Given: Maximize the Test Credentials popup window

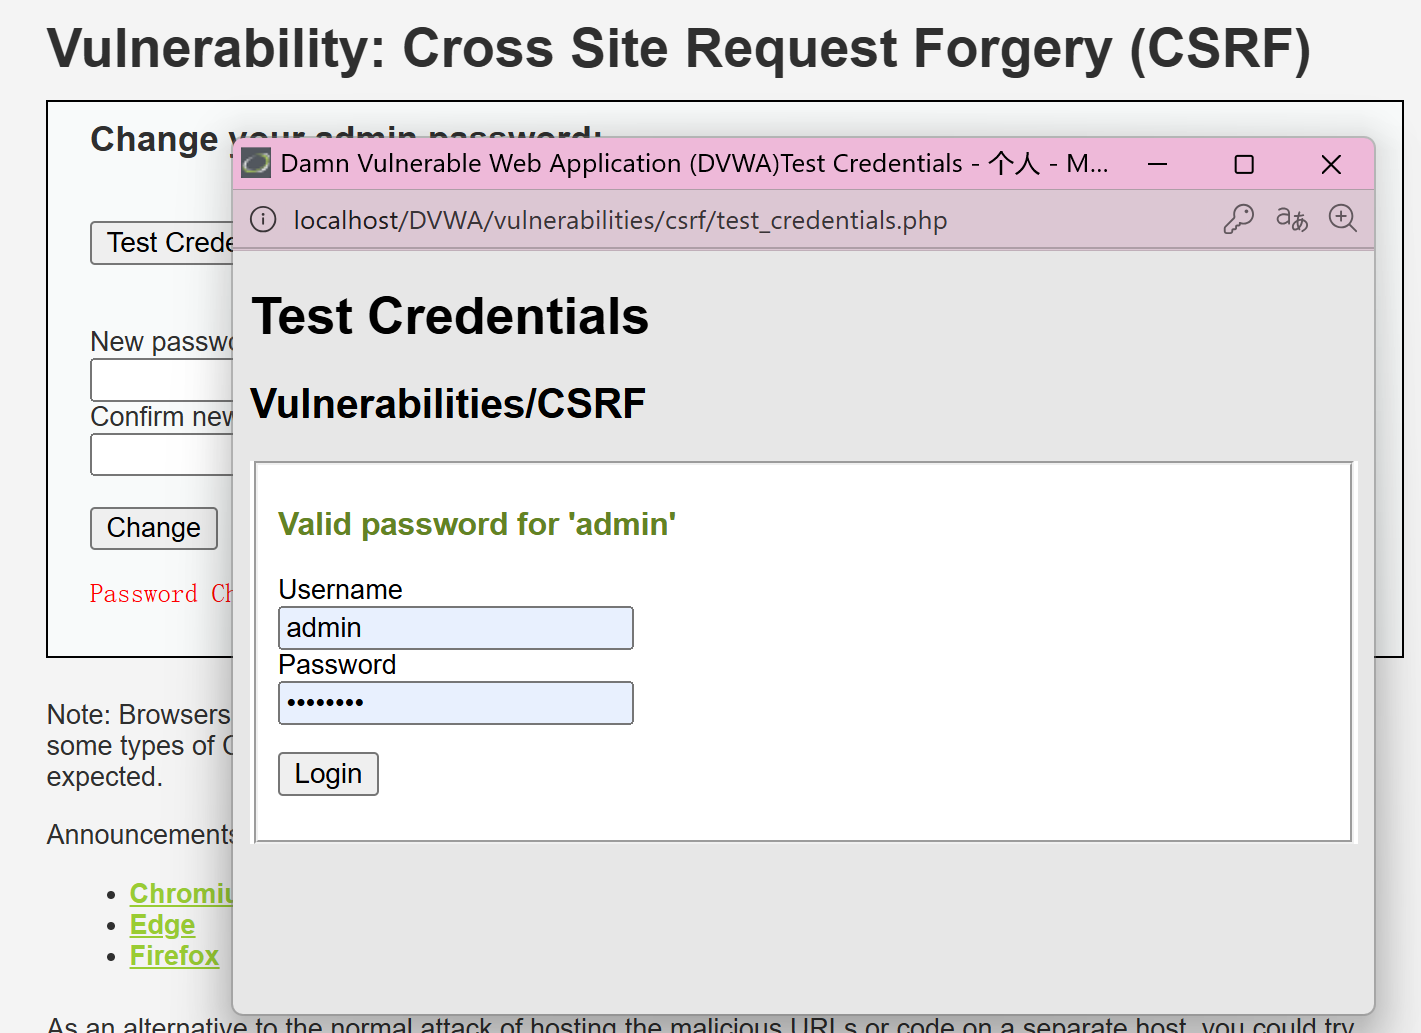Looking at the screenshot, I should 1244,164.
